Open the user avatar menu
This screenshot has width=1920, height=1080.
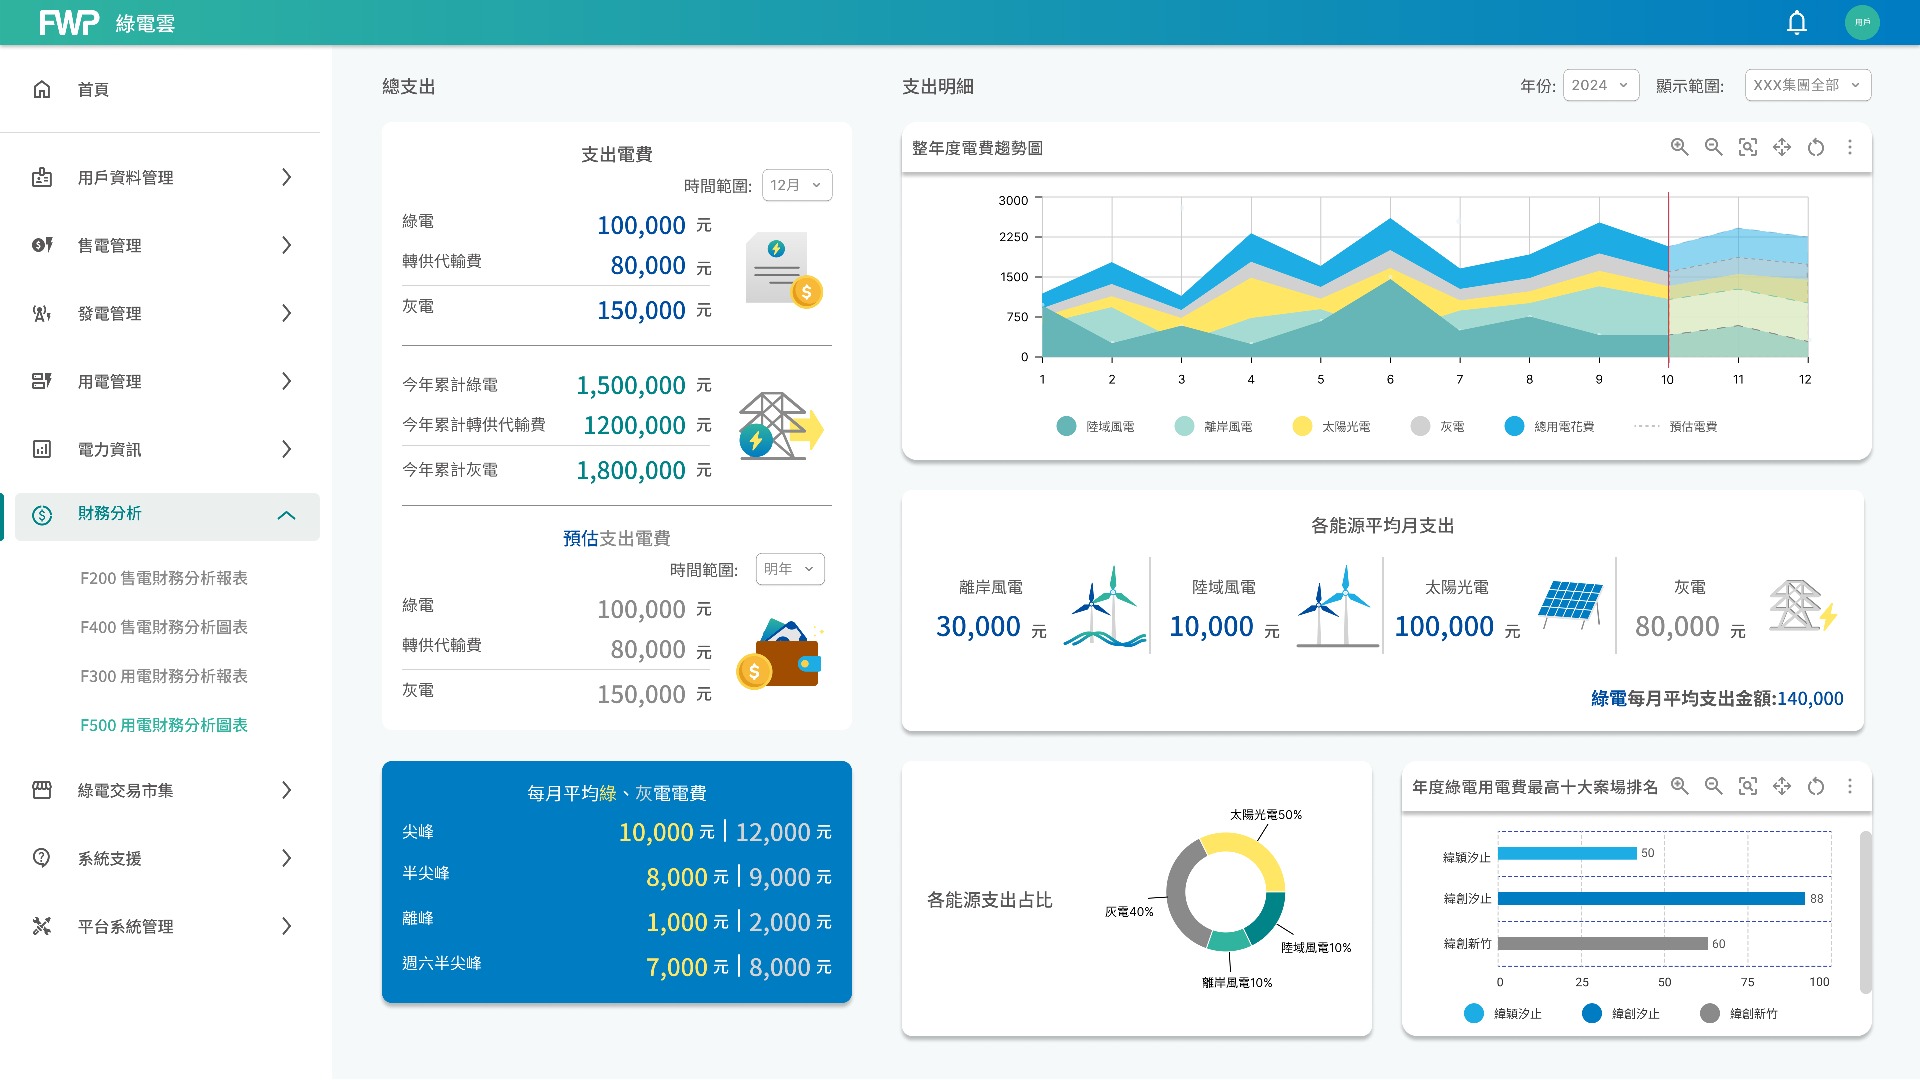tap(1862, 23)
